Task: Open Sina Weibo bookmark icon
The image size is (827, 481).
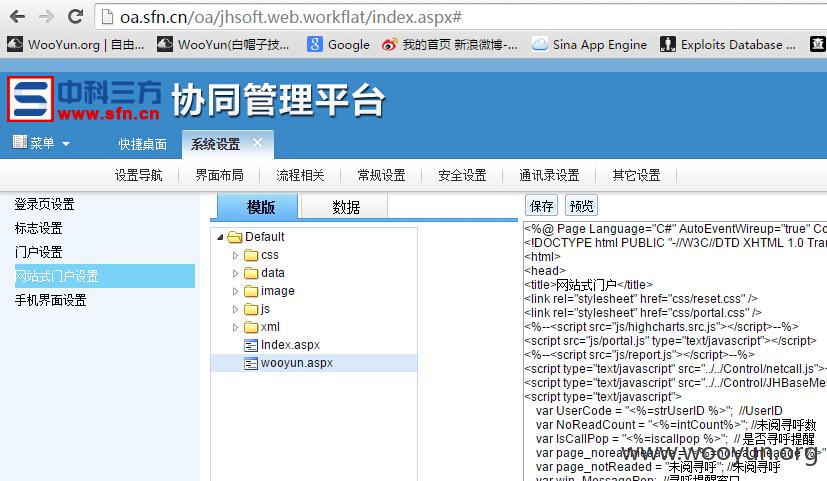Action: coord(389,45)
